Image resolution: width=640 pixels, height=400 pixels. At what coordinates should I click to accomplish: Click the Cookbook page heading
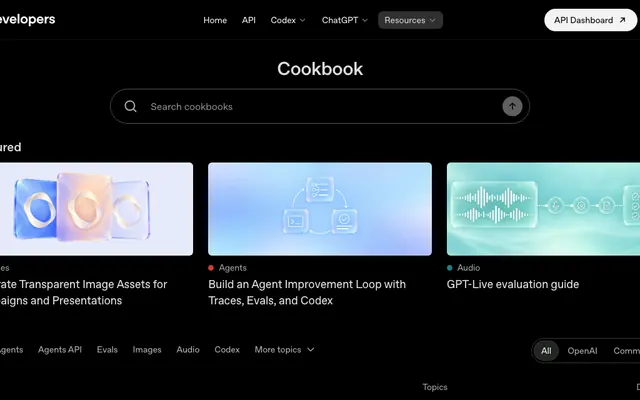[x=320, y=69]
